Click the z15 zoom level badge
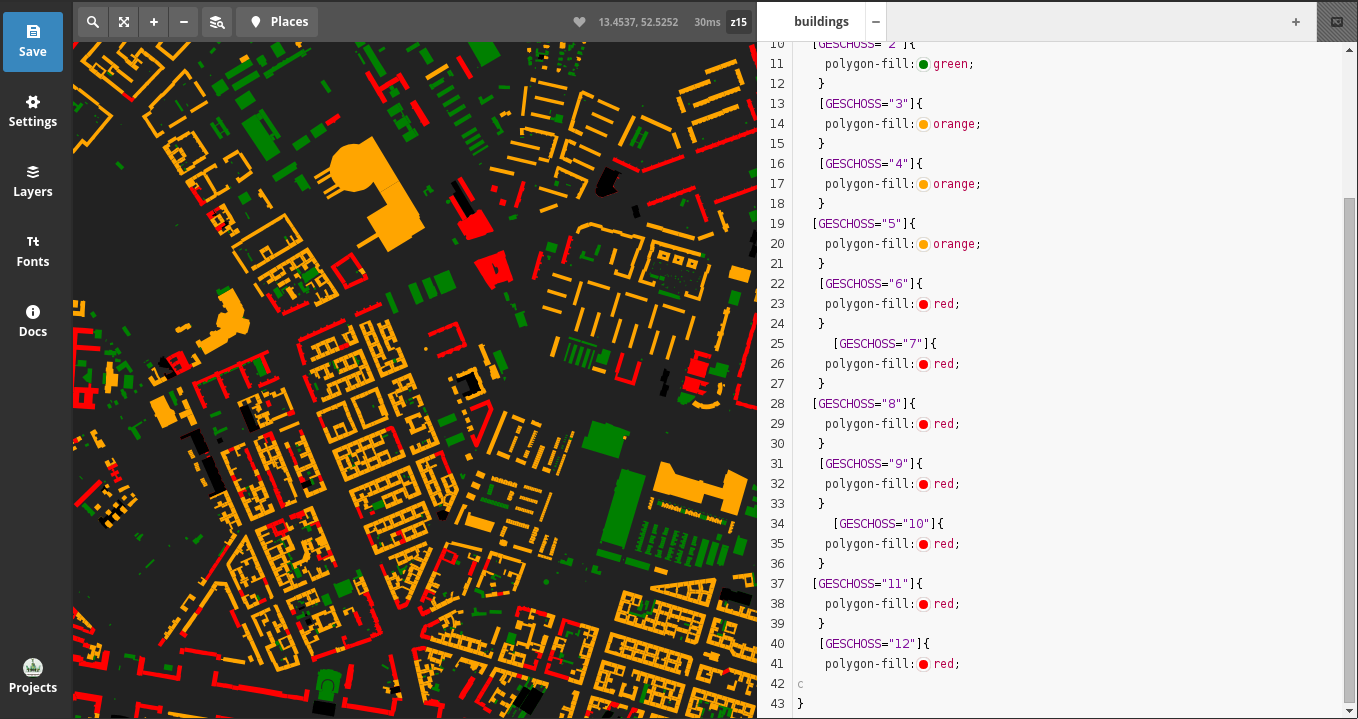 coord(739,22)
